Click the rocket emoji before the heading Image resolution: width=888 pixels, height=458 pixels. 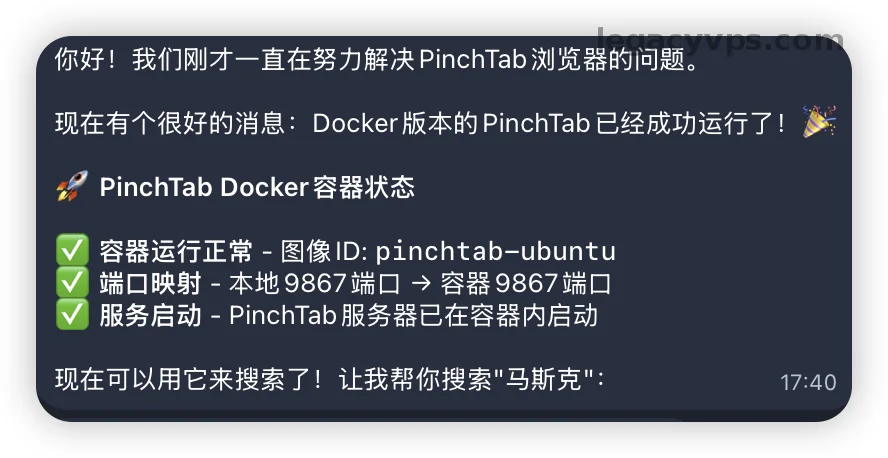(72, 187)
